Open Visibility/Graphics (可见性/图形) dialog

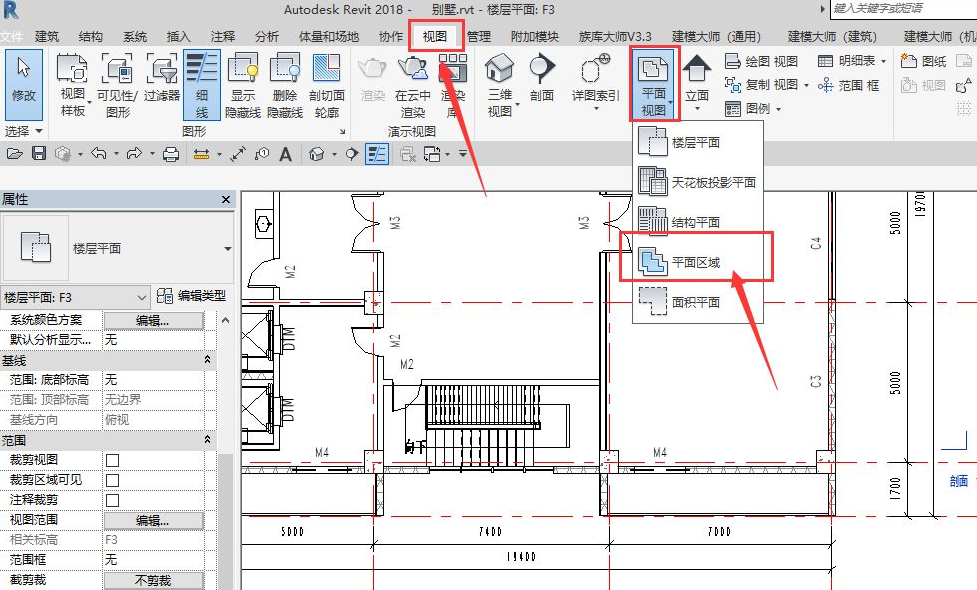coord(117,85)
